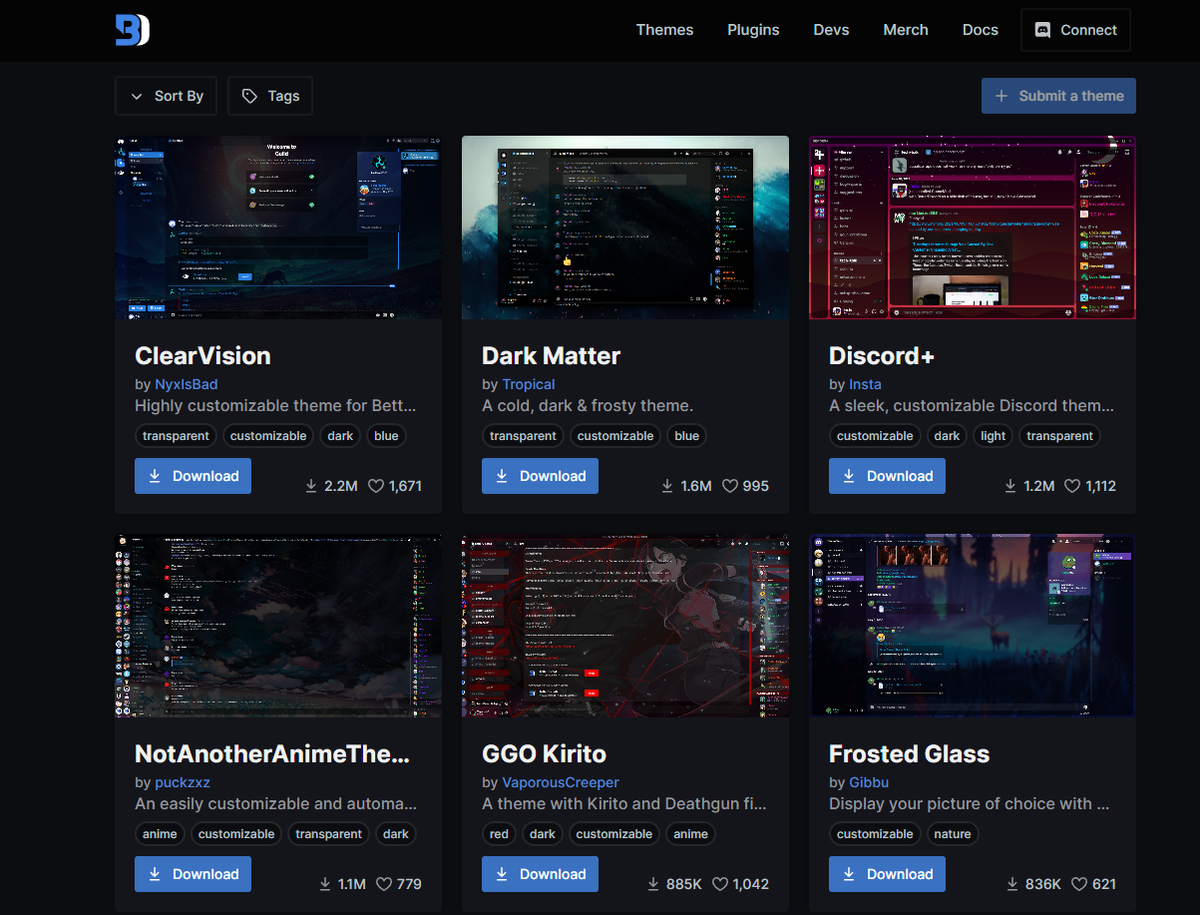Select Frosted Glass 'nature' tag
This screenshot has height=915, width=1200.
[x=952, y=834]
